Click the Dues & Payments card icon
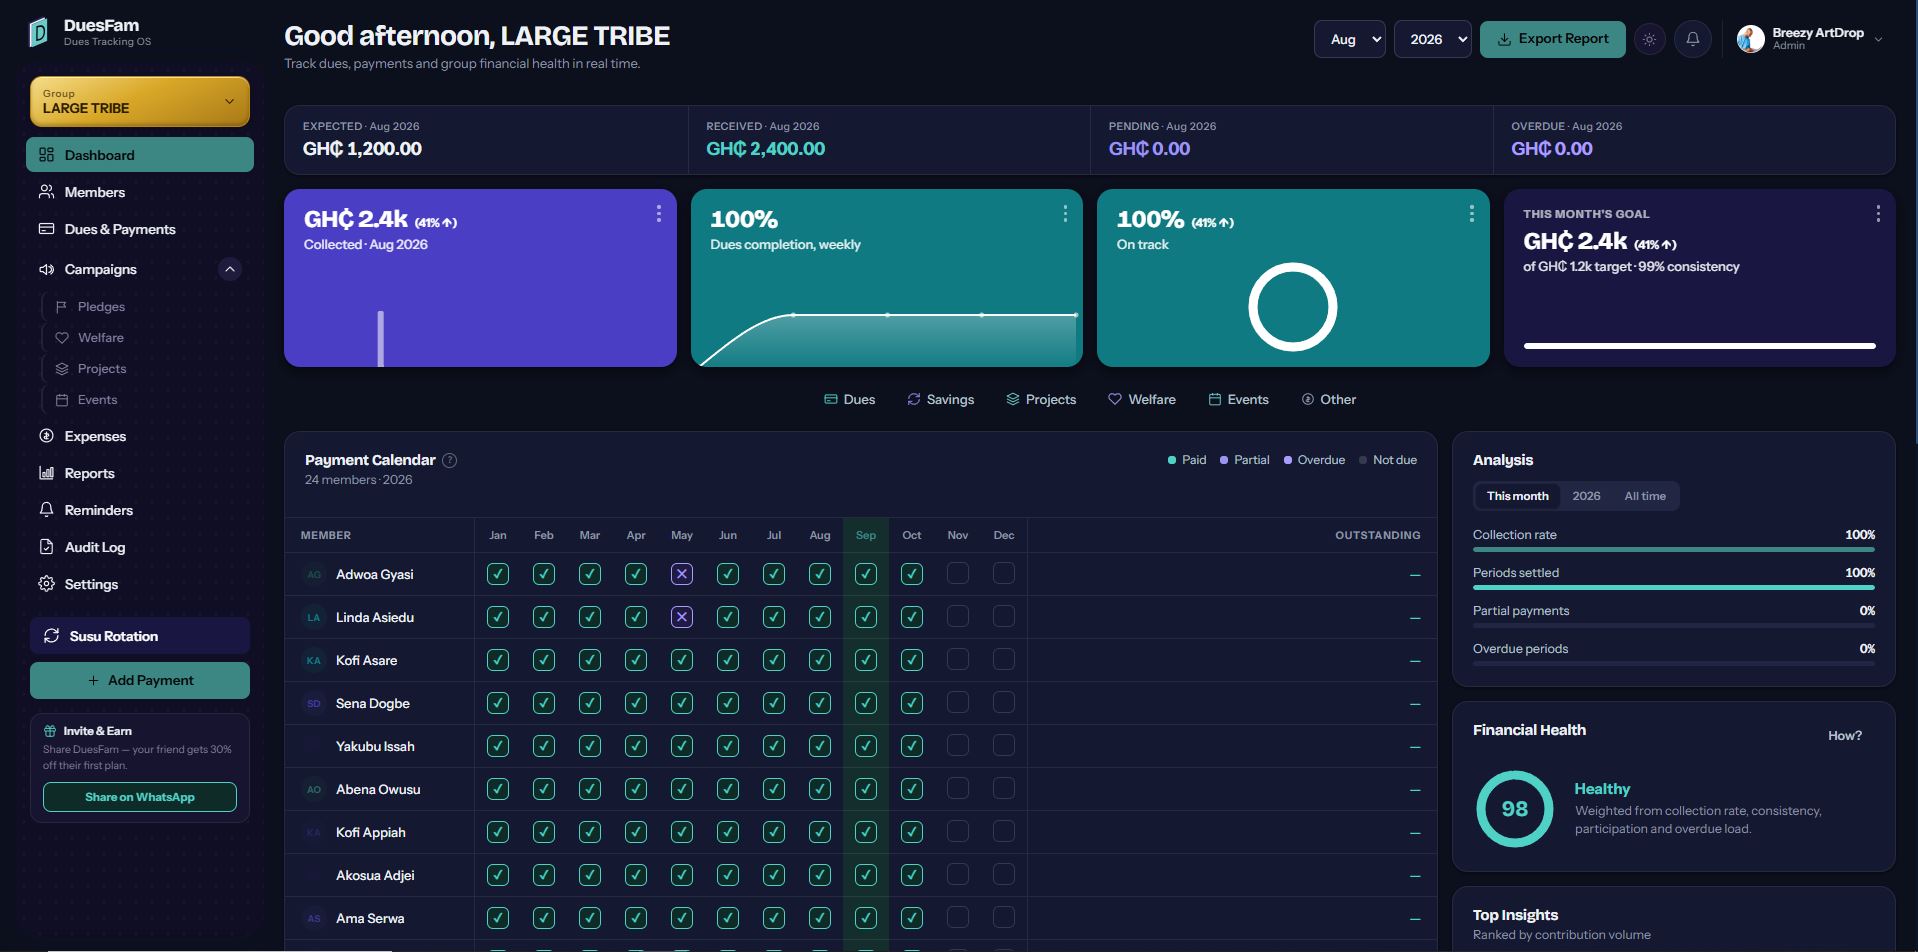Image resolution: width=1918 pixels, height=952 pixels. point(46,229)
